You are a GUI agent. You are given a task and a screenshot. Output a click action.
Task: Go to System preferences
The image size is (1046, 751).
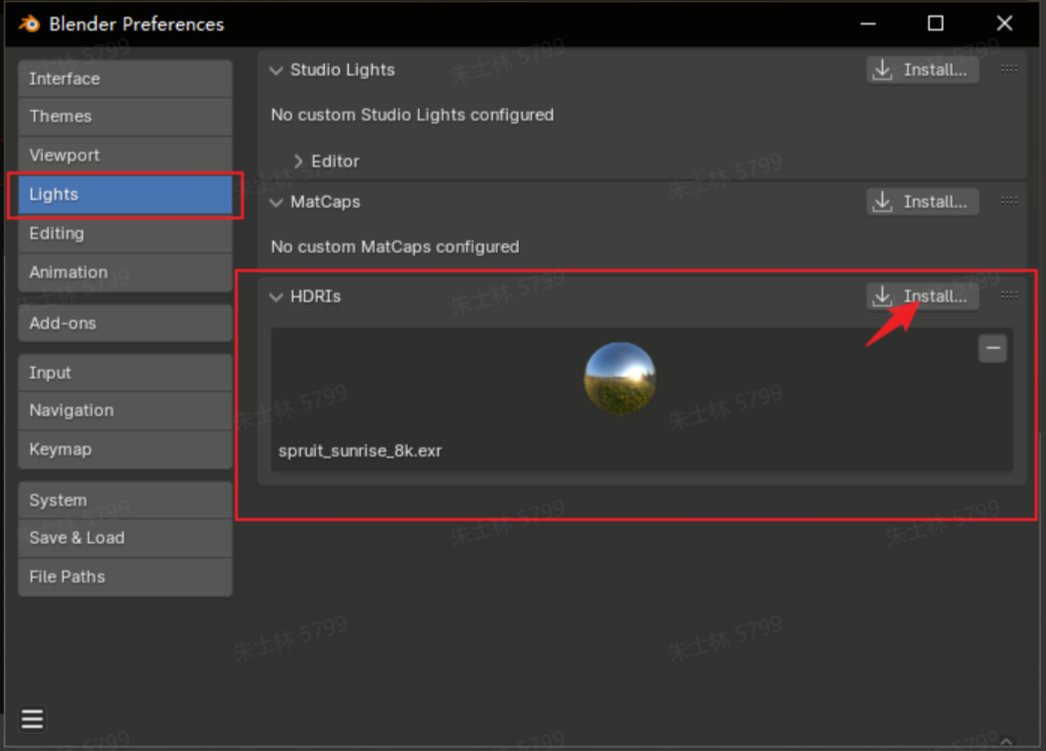click(x=125, y=500)
